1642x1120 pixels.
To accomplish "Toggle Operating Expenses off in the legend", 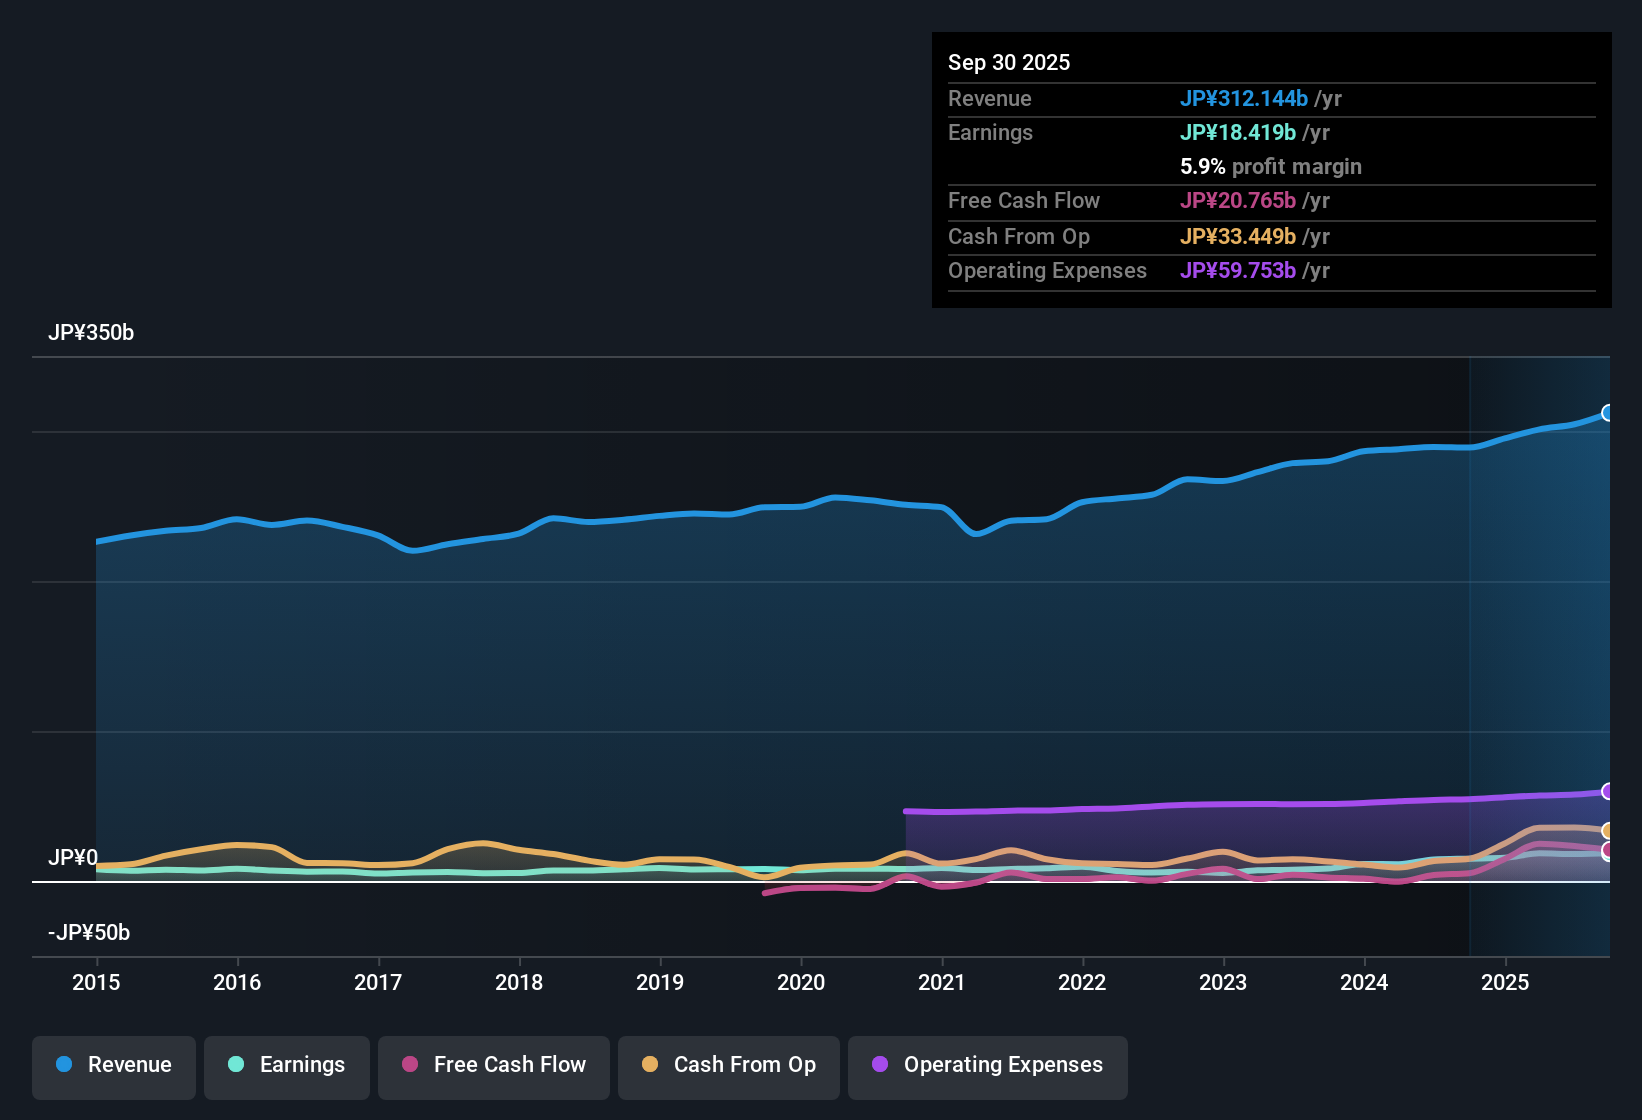I will [987, 1065].
